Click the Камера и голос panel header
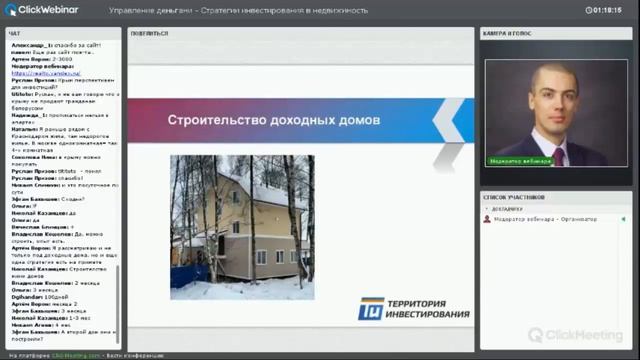 tap(556, 33)
